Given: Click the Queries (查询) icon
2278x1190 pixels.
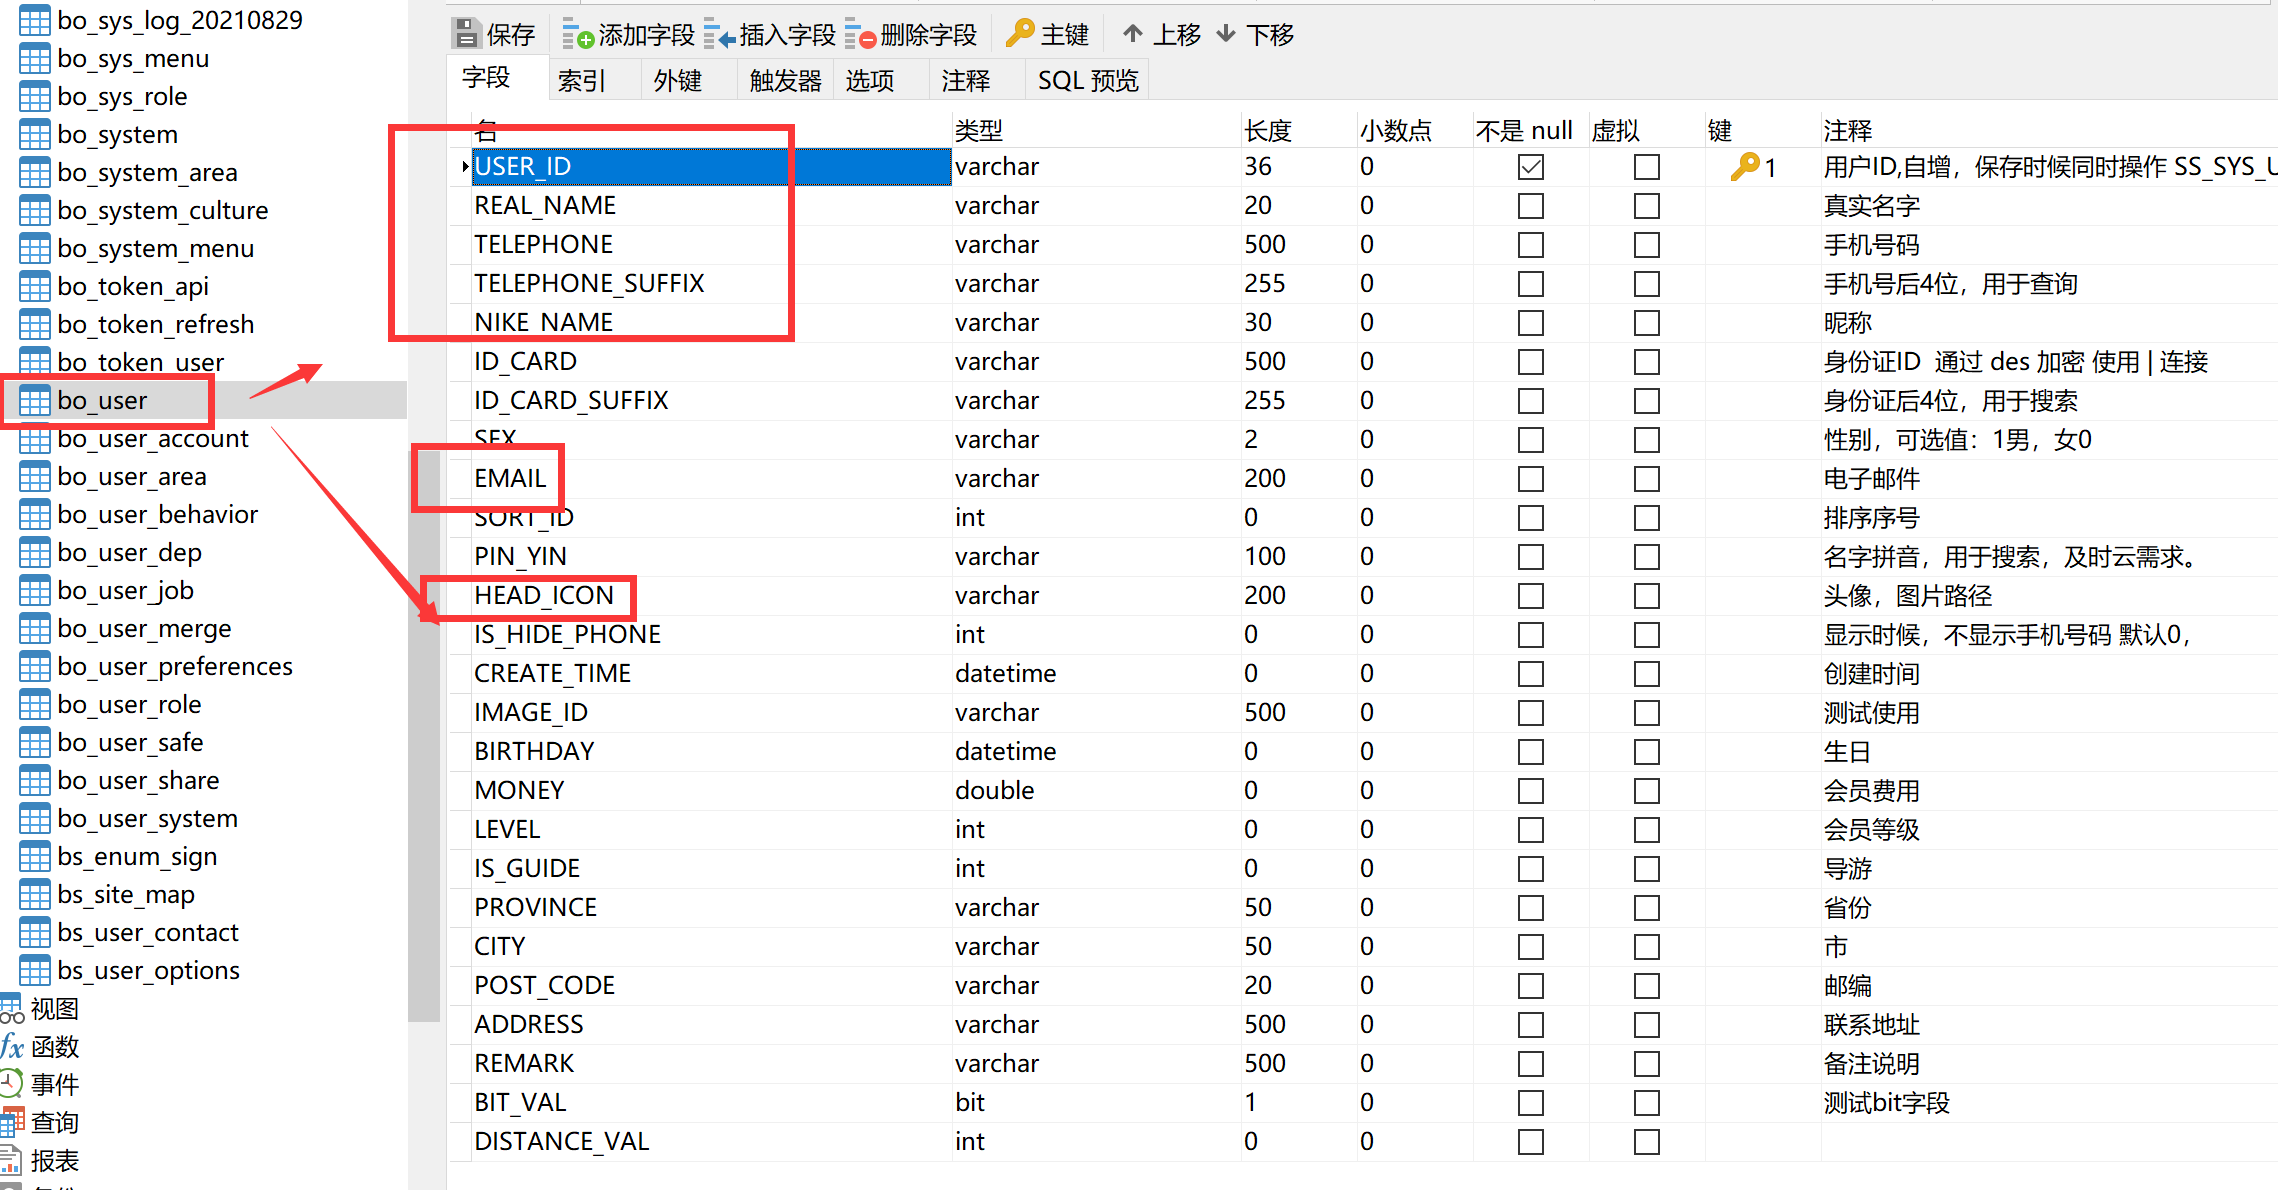Looking at the screenshot, I should (11, 1123).
